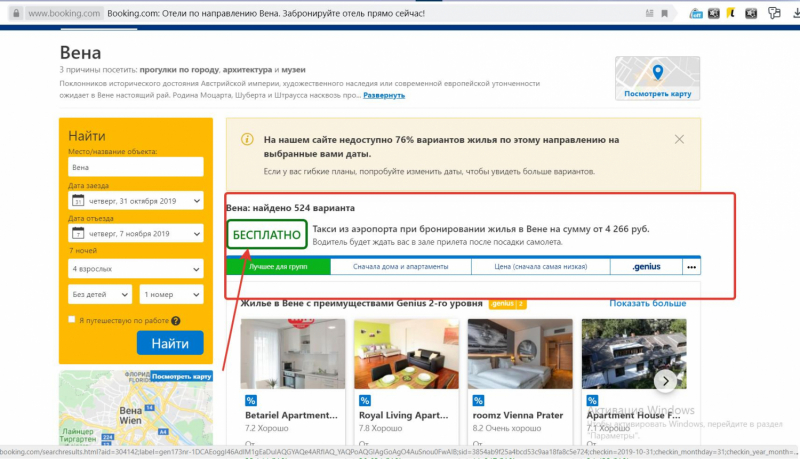Click the destination field containing 'Вена'
Image resolution: width=800 pixels, height=459 pixels.
pos(136,167)
